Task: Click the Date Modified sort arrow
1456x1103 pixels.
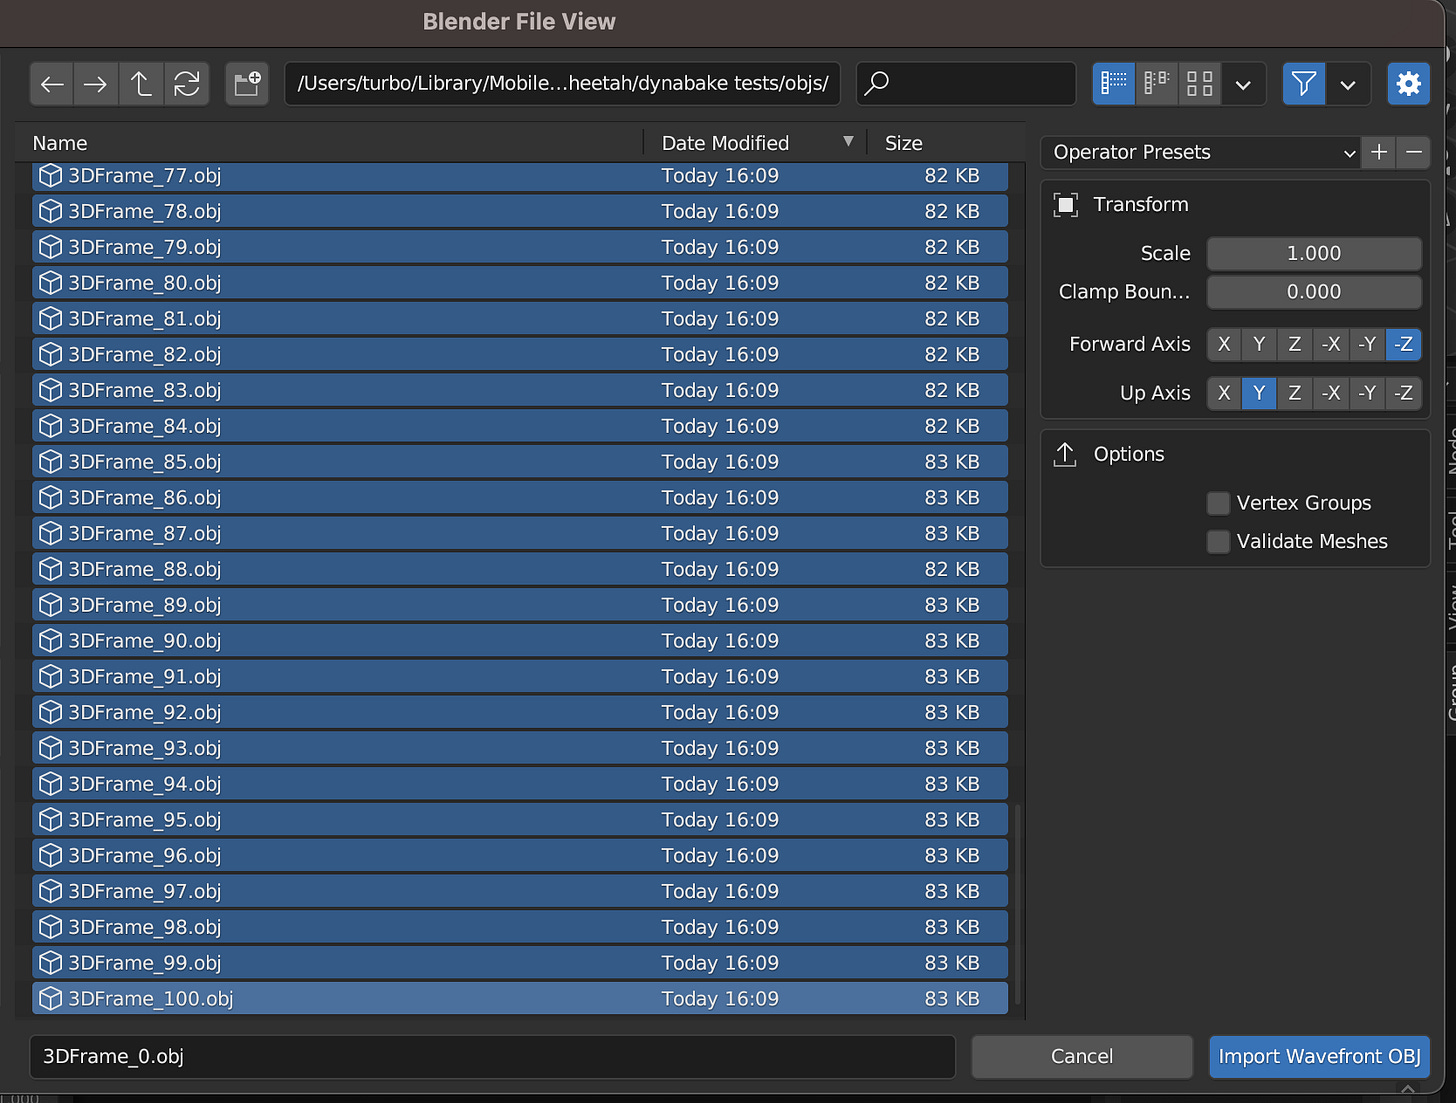Action: (x=848, y=142)
